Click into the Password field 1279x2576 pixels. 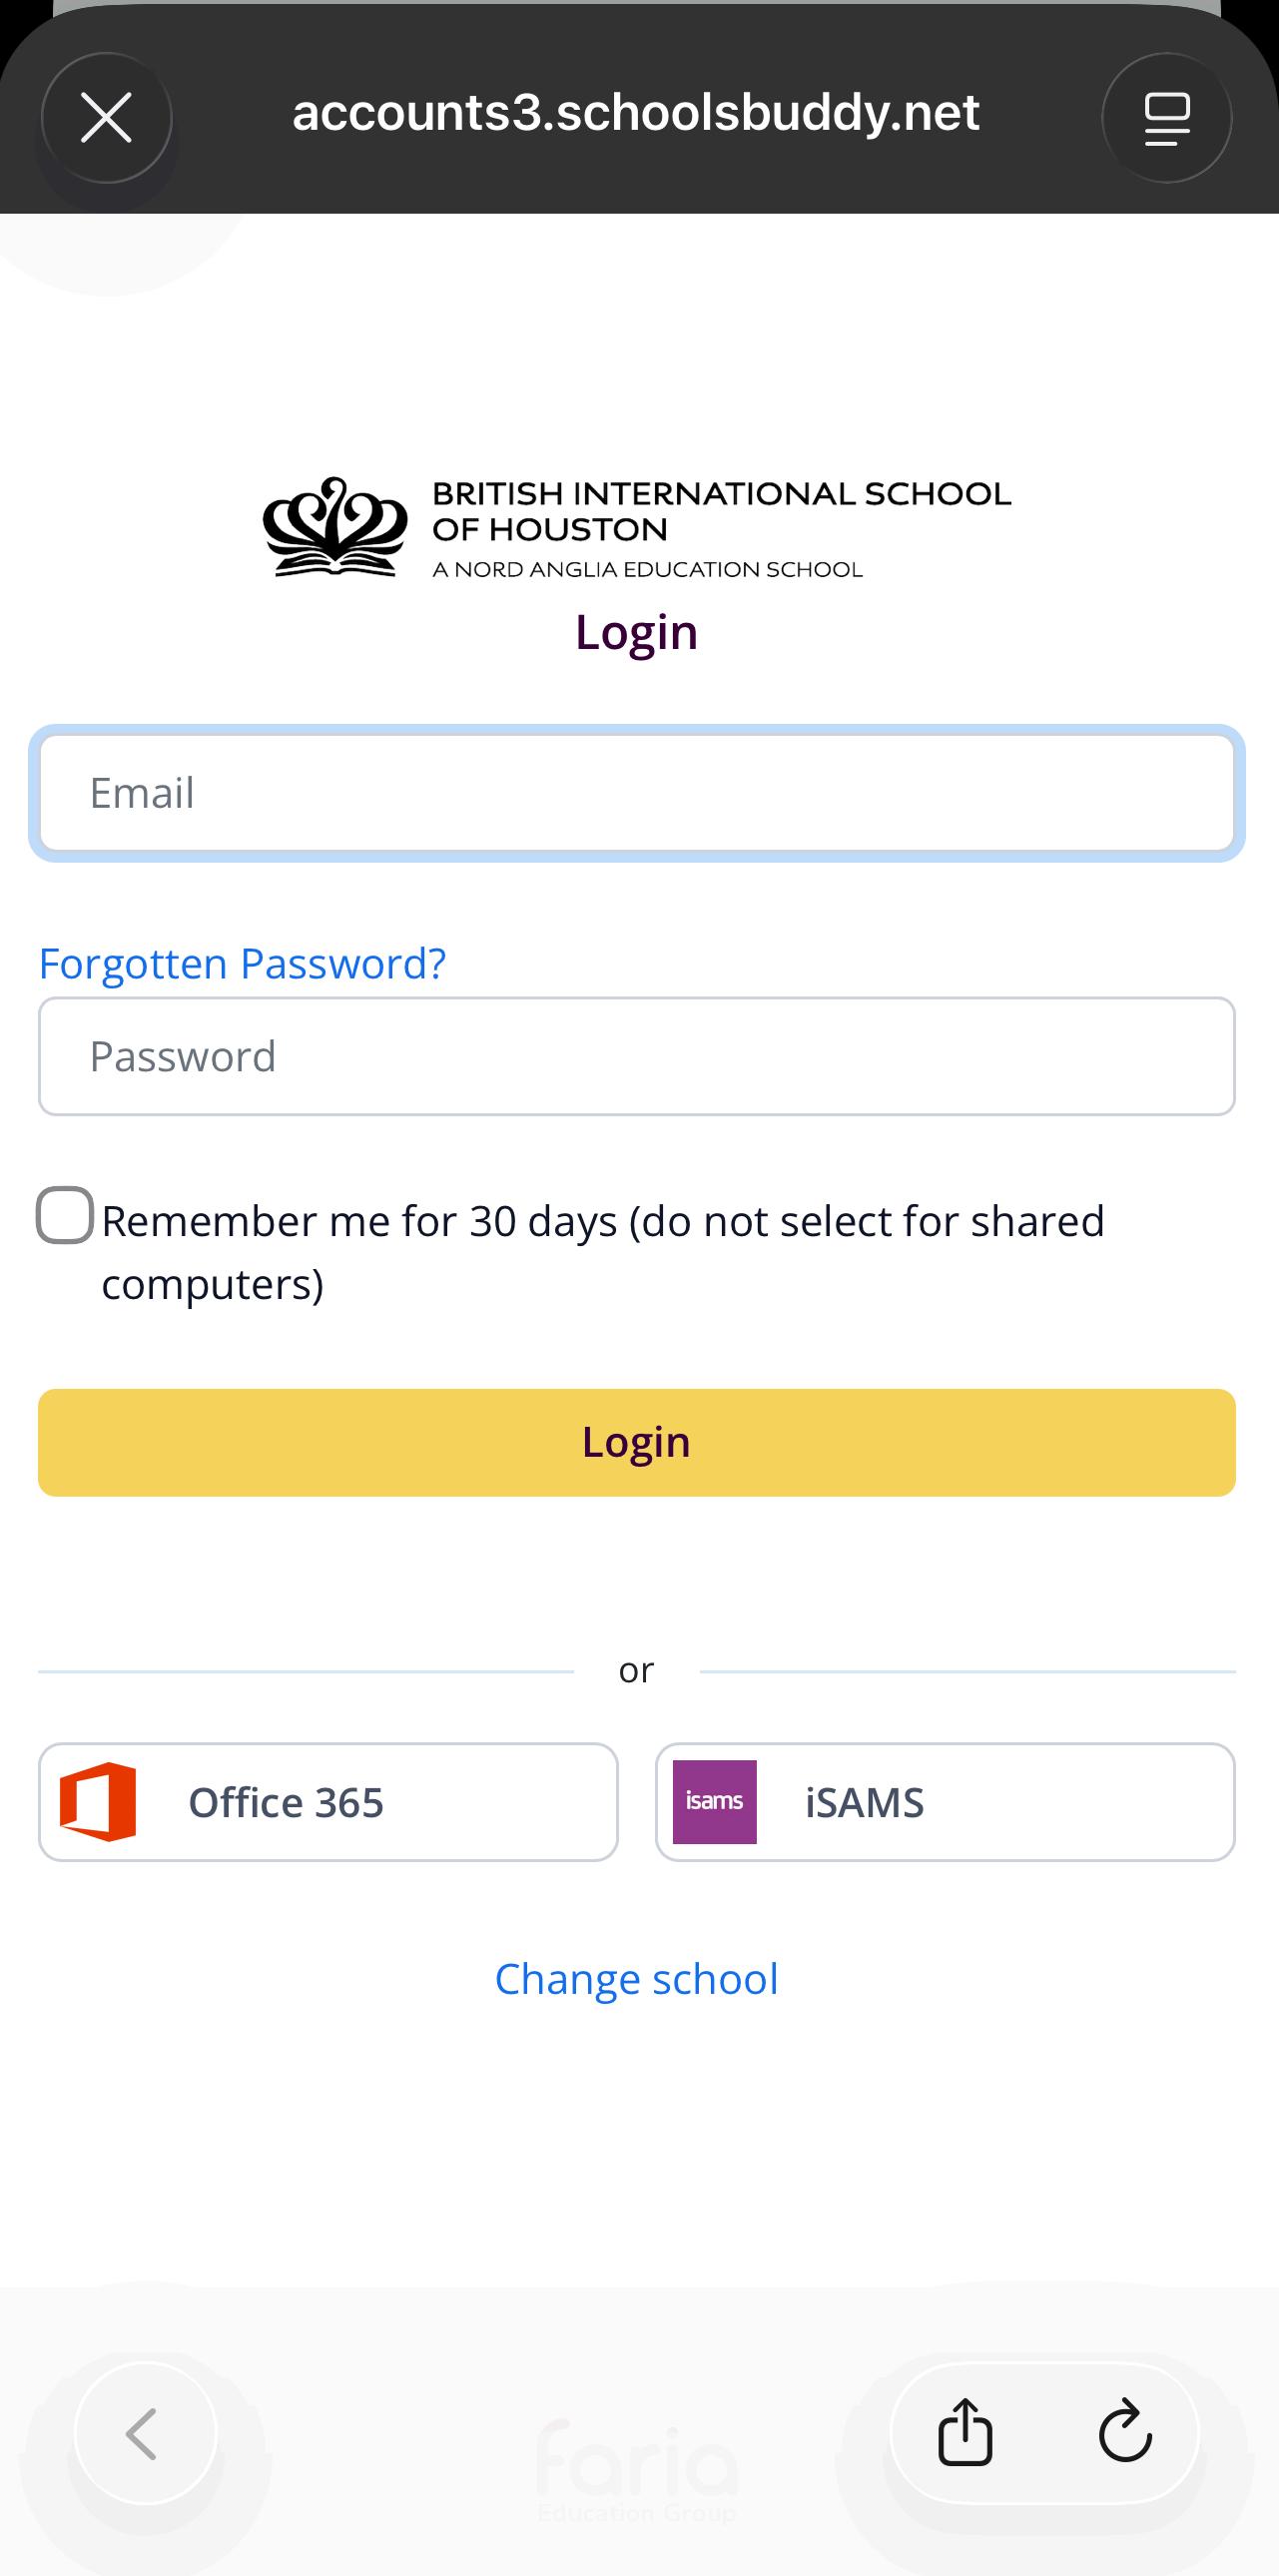(x=637, y=1056)
